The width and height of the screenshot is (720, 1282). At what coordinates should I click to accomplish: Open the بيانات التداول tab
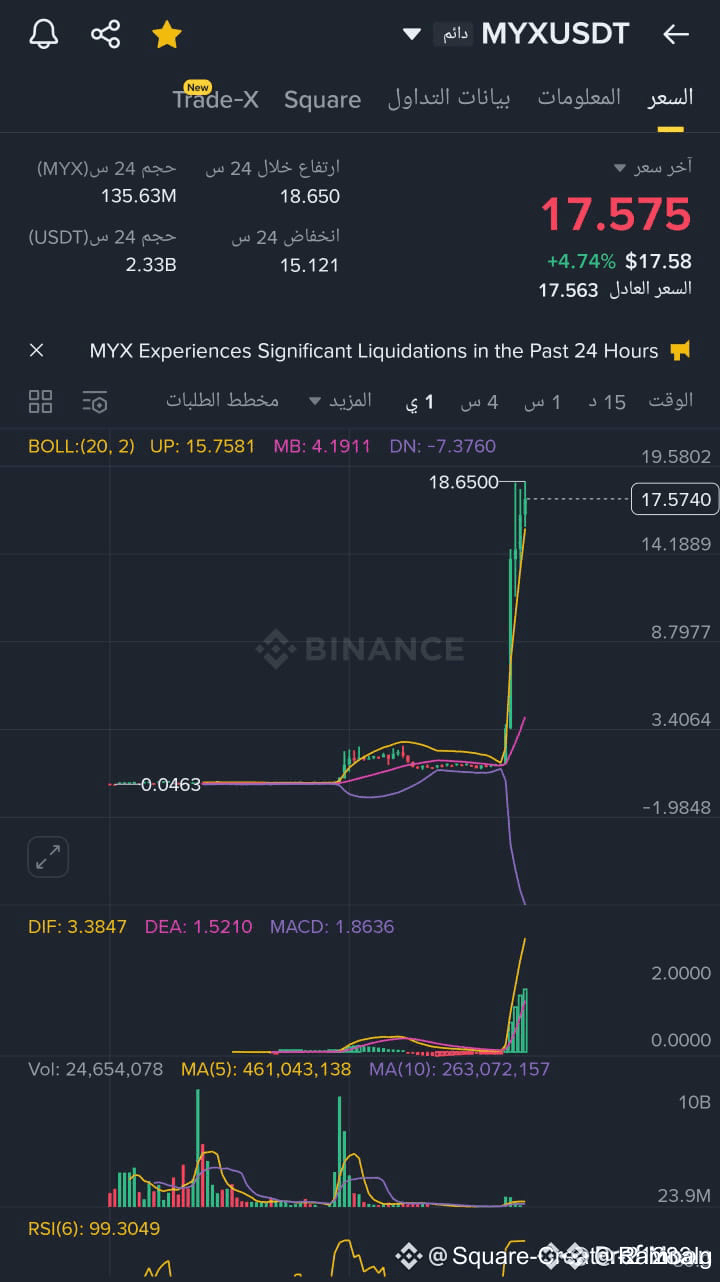(449, 97)
